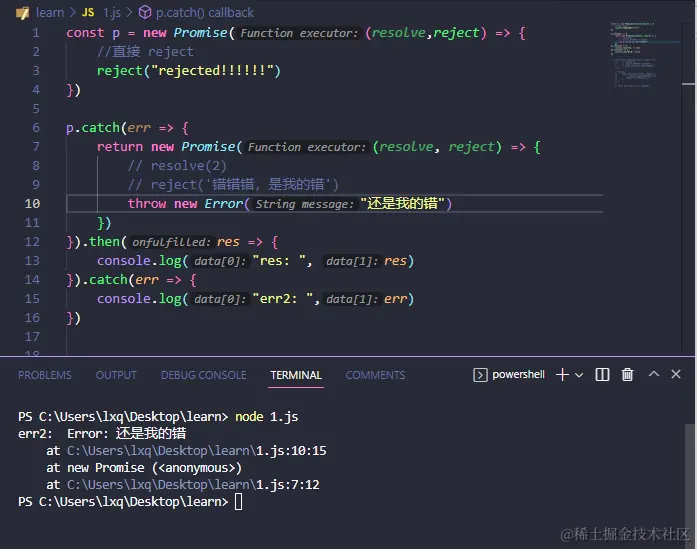Select the TERMINAL tab

pos(296,375)
